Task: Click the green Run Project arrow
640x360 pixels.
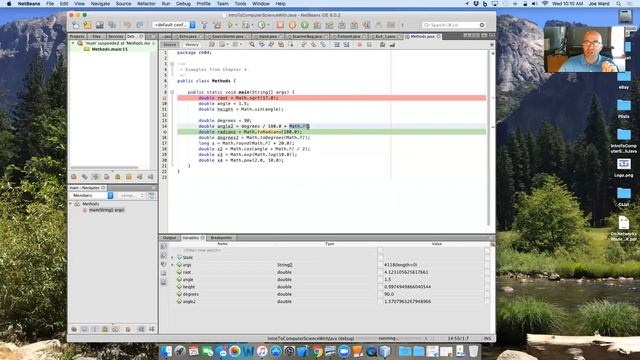Action: coord(230,25)
